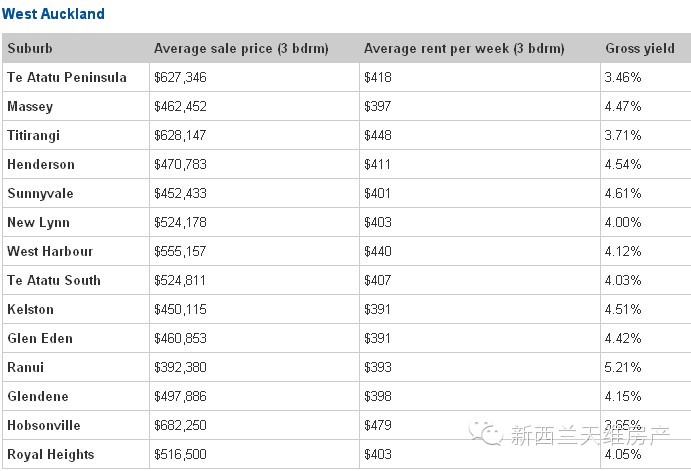Screen dimensions: 691x471
Task: Select the Royal Heights suburb cell
Action: (76, 454)
